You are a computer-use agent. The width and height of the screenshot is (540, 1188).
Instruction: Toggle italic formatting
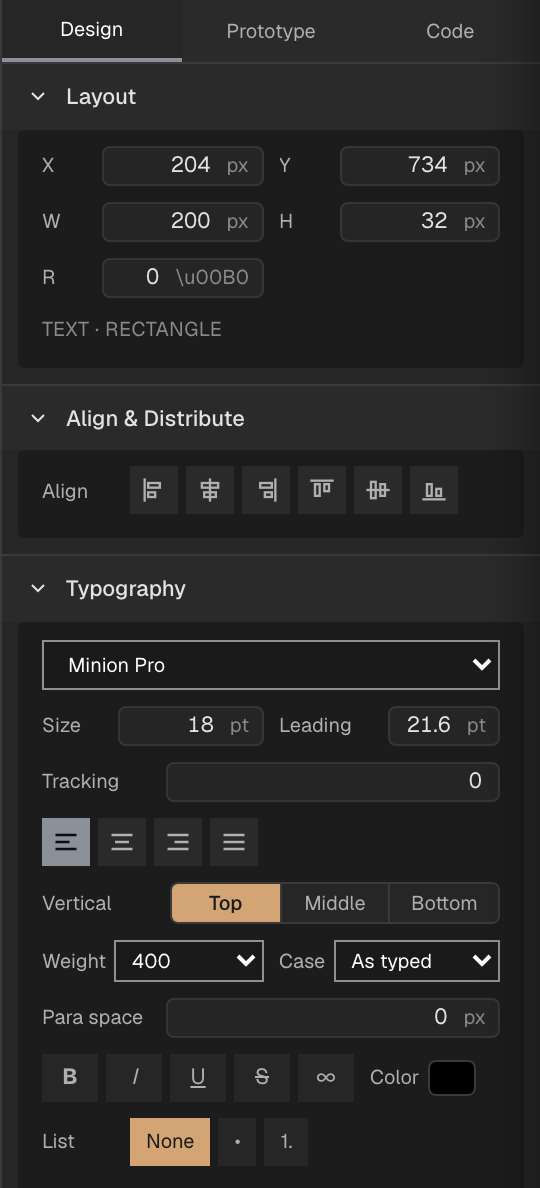134,1077
